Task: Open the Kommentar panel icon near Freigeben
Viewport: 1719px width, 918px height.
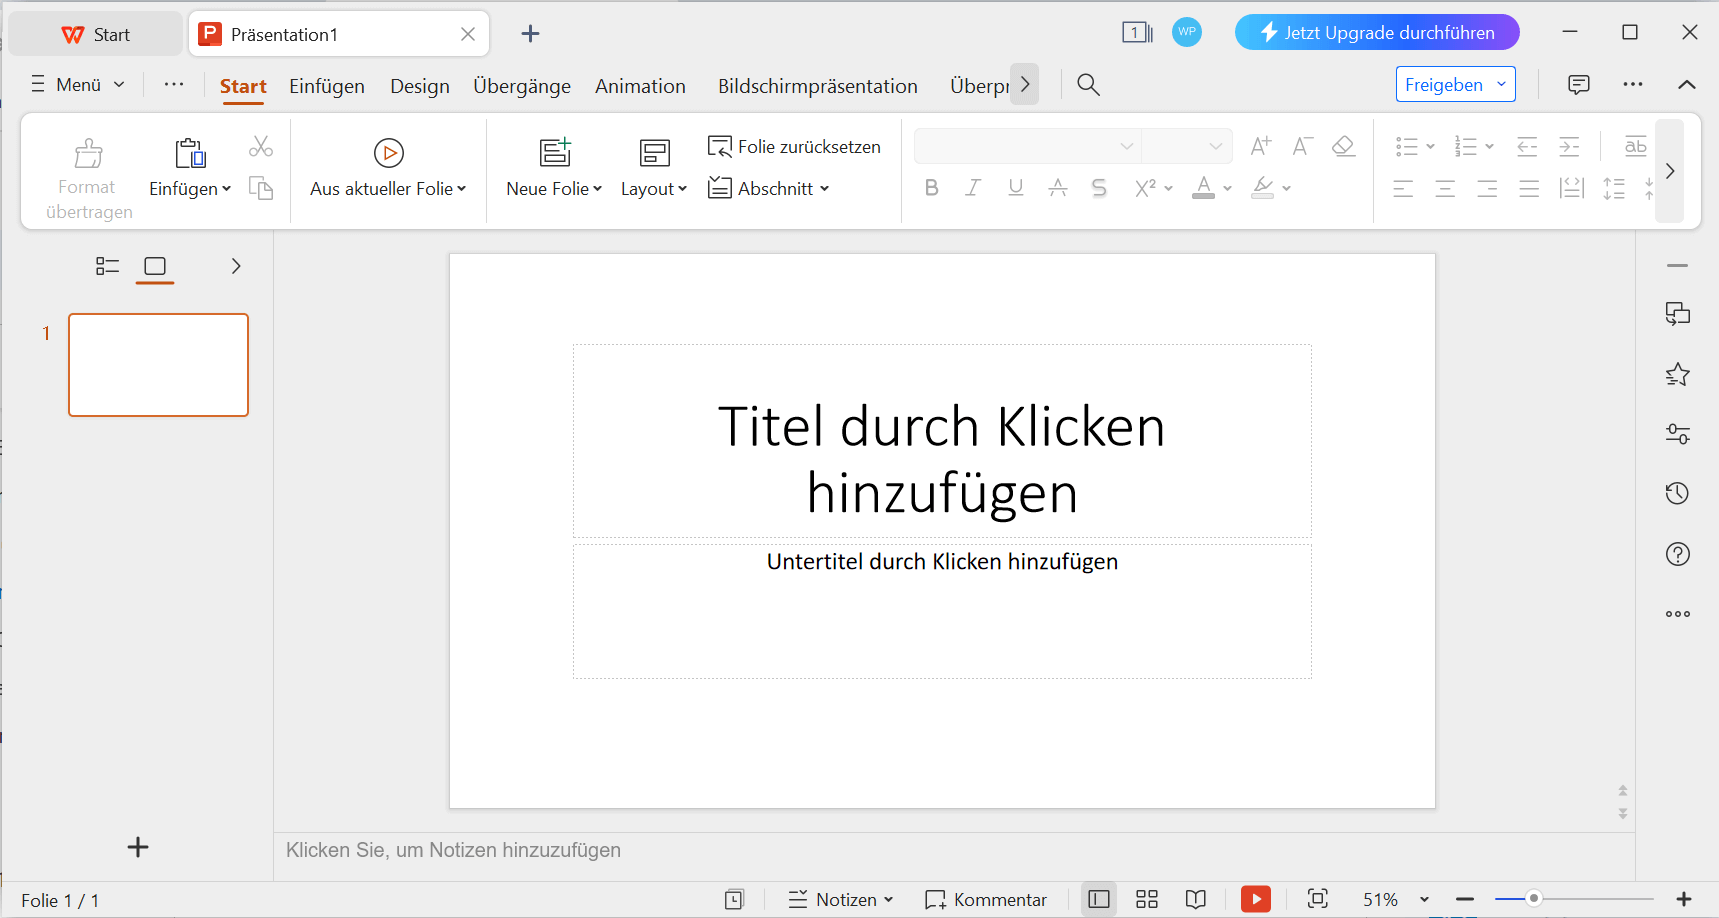Action: [1578, 84]
